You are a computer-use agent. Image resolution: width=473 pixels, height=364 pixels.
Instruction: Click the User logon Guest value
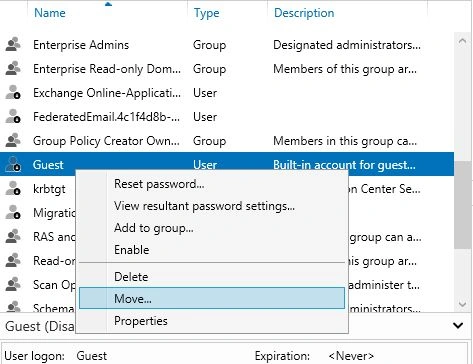click(x=92, y=356)
